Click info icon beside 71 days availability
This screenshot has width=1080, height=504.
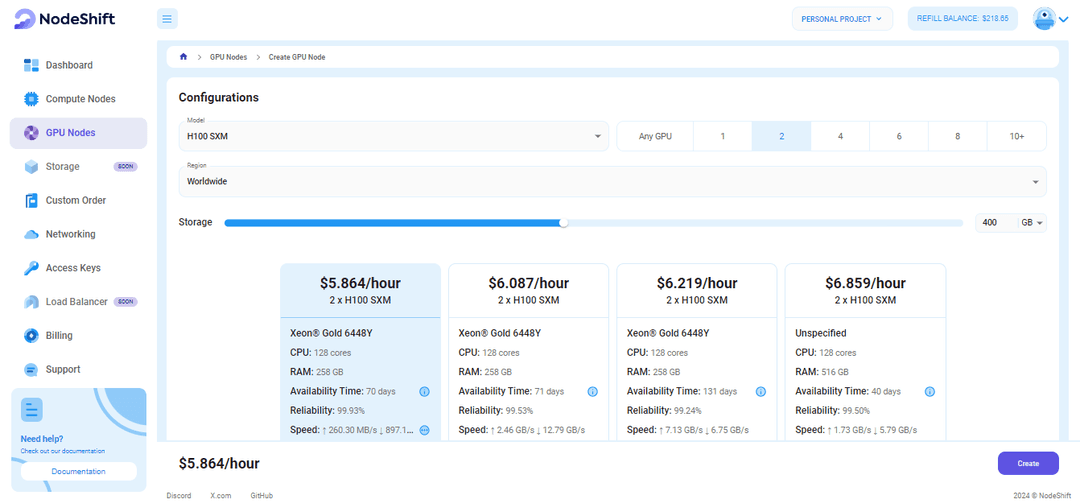coord(592,392)
